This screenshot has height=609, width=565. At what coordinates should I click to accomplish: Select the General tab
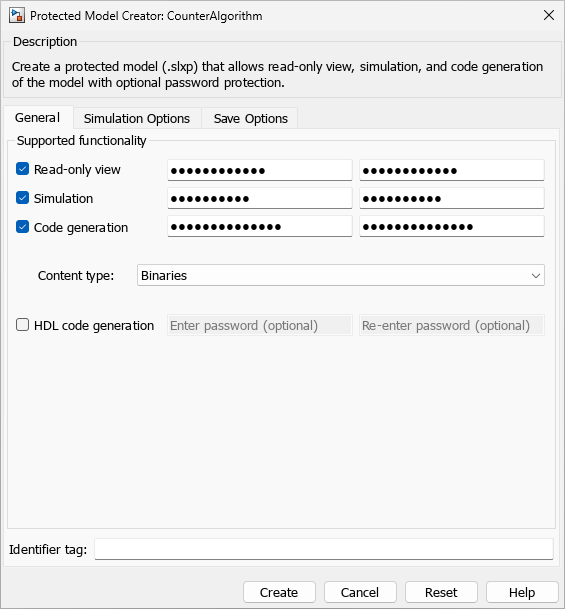coord(37,117)
